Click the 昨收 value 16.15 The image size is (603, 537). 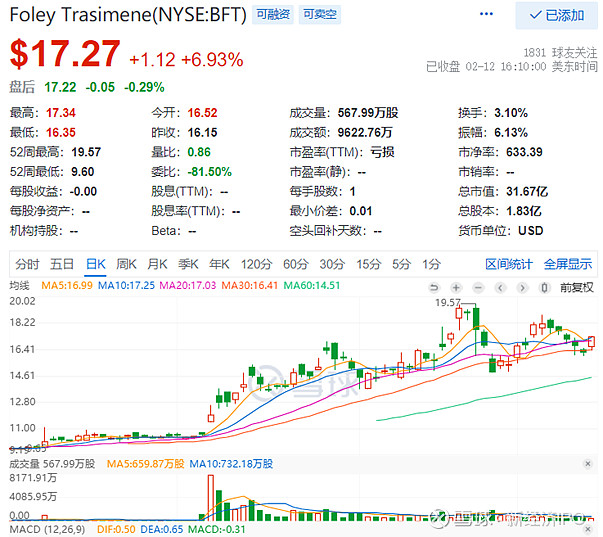tap(202, 132)
